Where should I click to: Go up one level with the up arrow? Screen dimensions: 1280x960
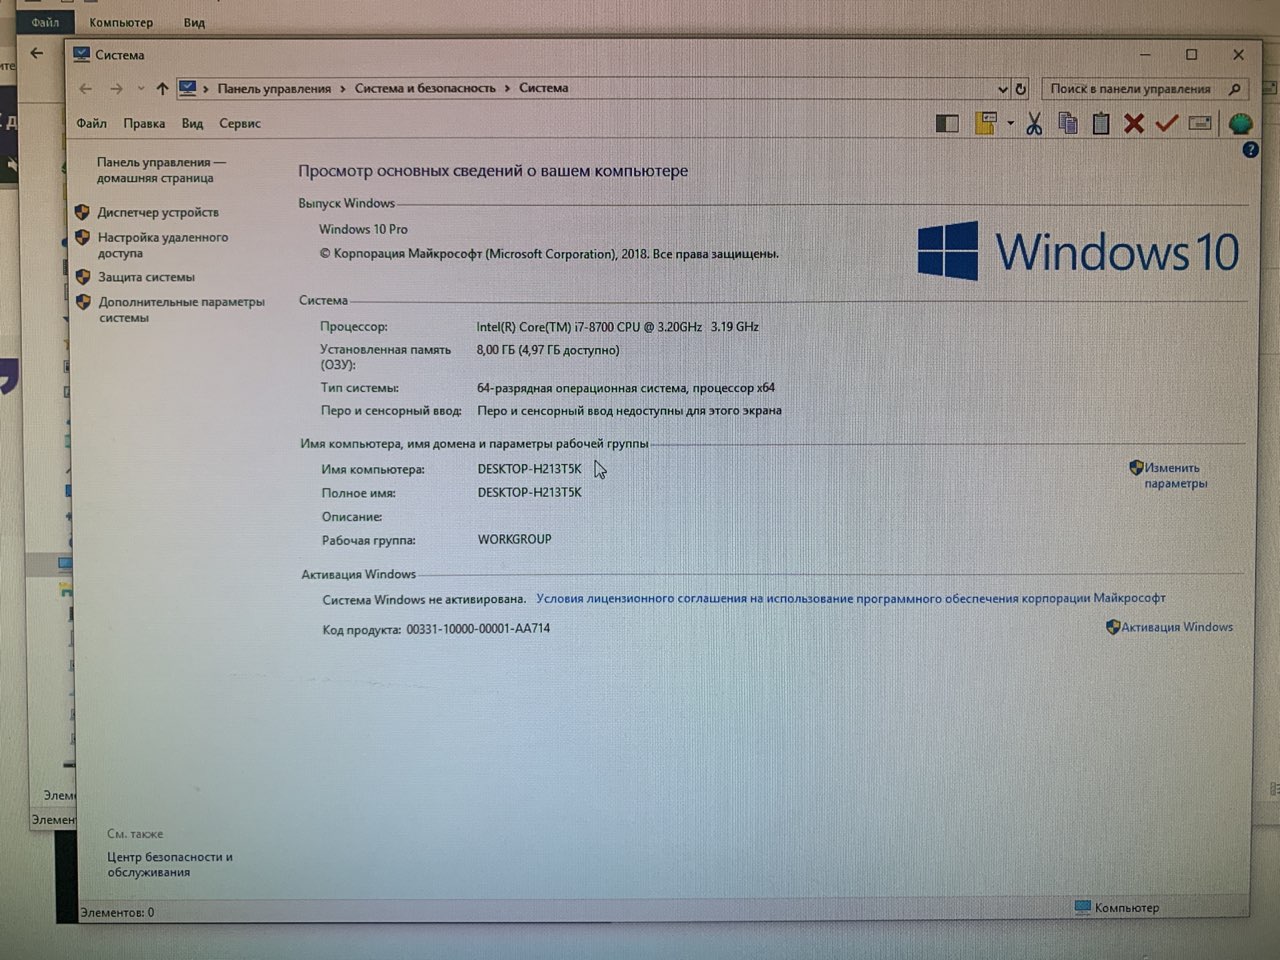162,89
